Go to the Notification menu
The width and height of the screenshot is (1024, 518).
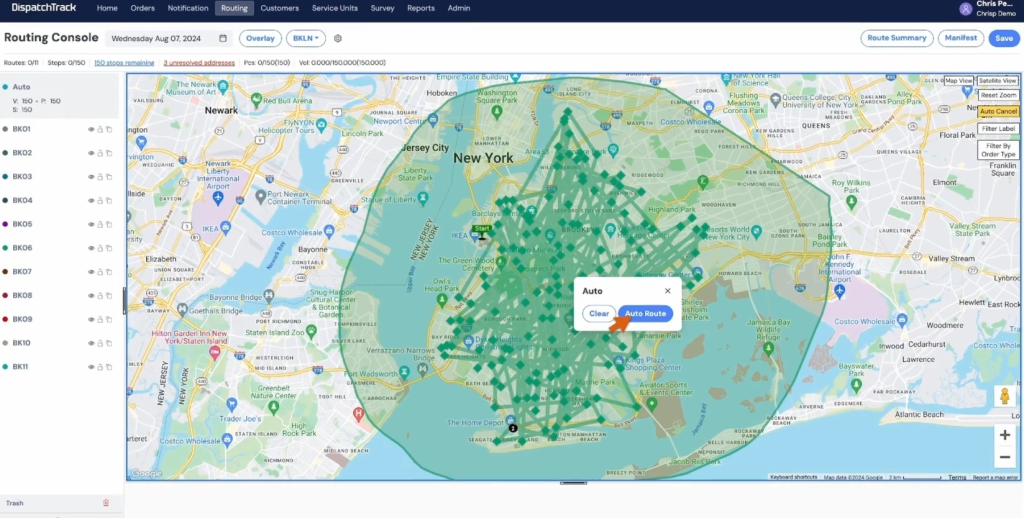(x=187, y=8)
